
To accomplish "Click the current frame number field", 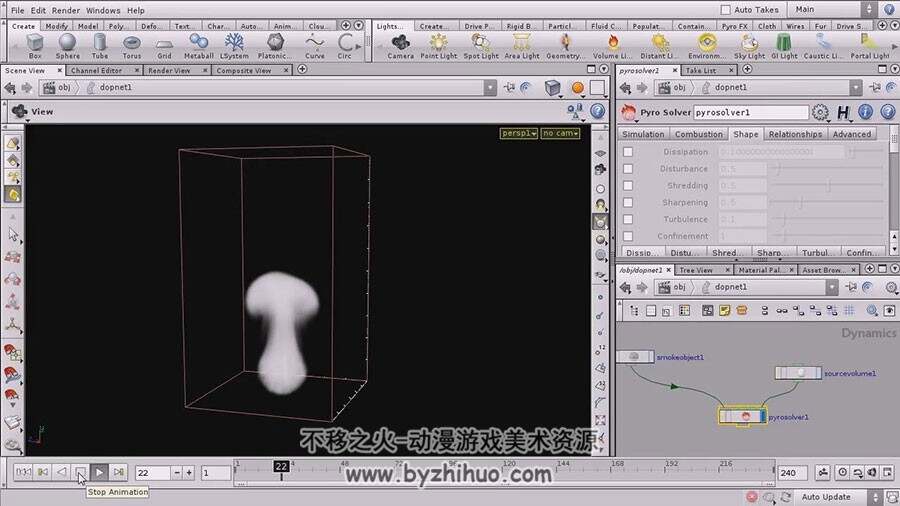I will (x=152, y=473).
